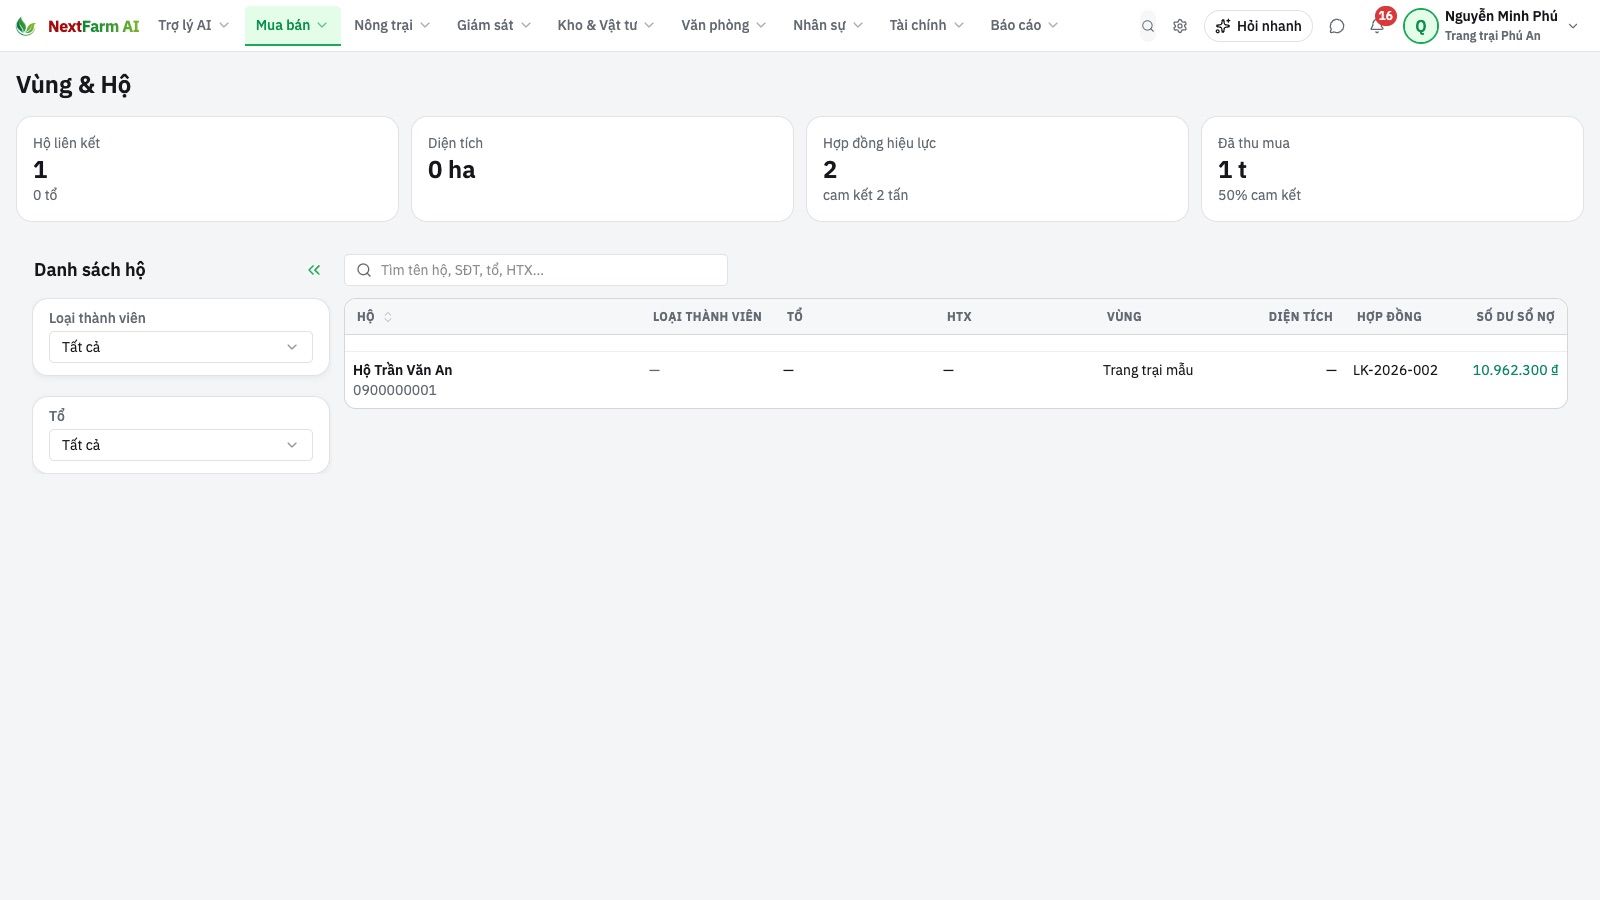Click the Loại thành viên column header
The height and width of the screenshot is (900, 1600).
click(707, 317)
